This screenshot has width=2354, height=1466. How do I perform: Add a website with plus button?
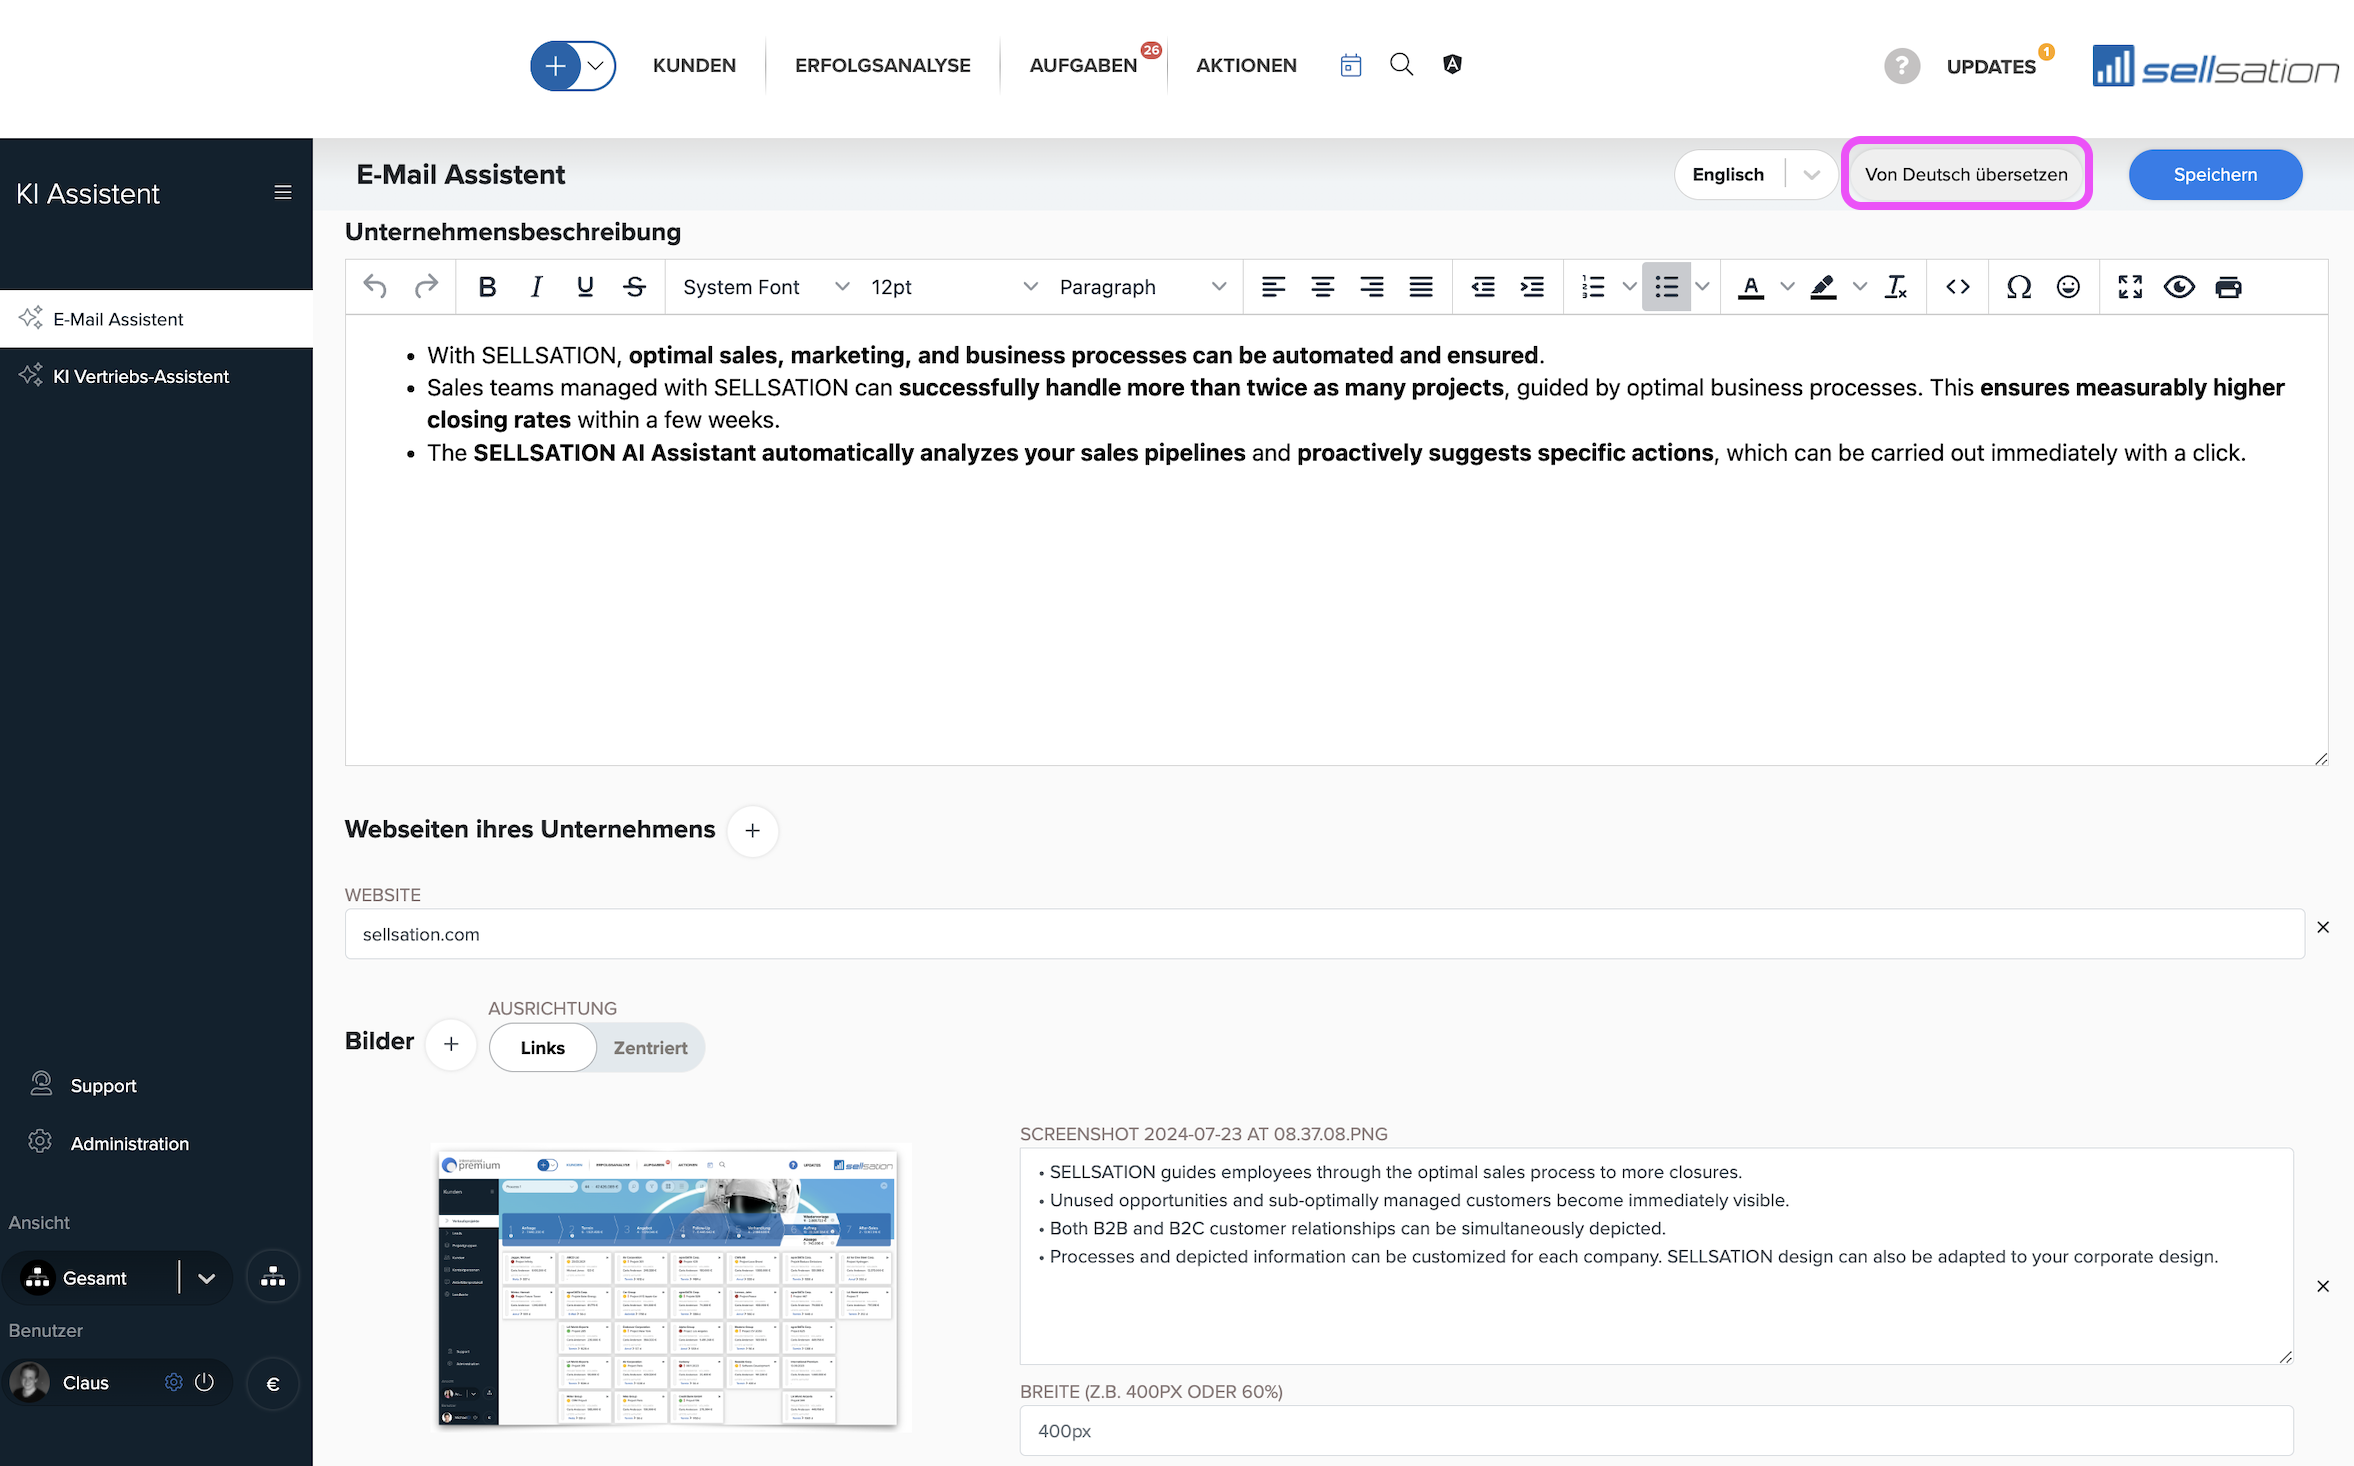click(x=752, y=831)
